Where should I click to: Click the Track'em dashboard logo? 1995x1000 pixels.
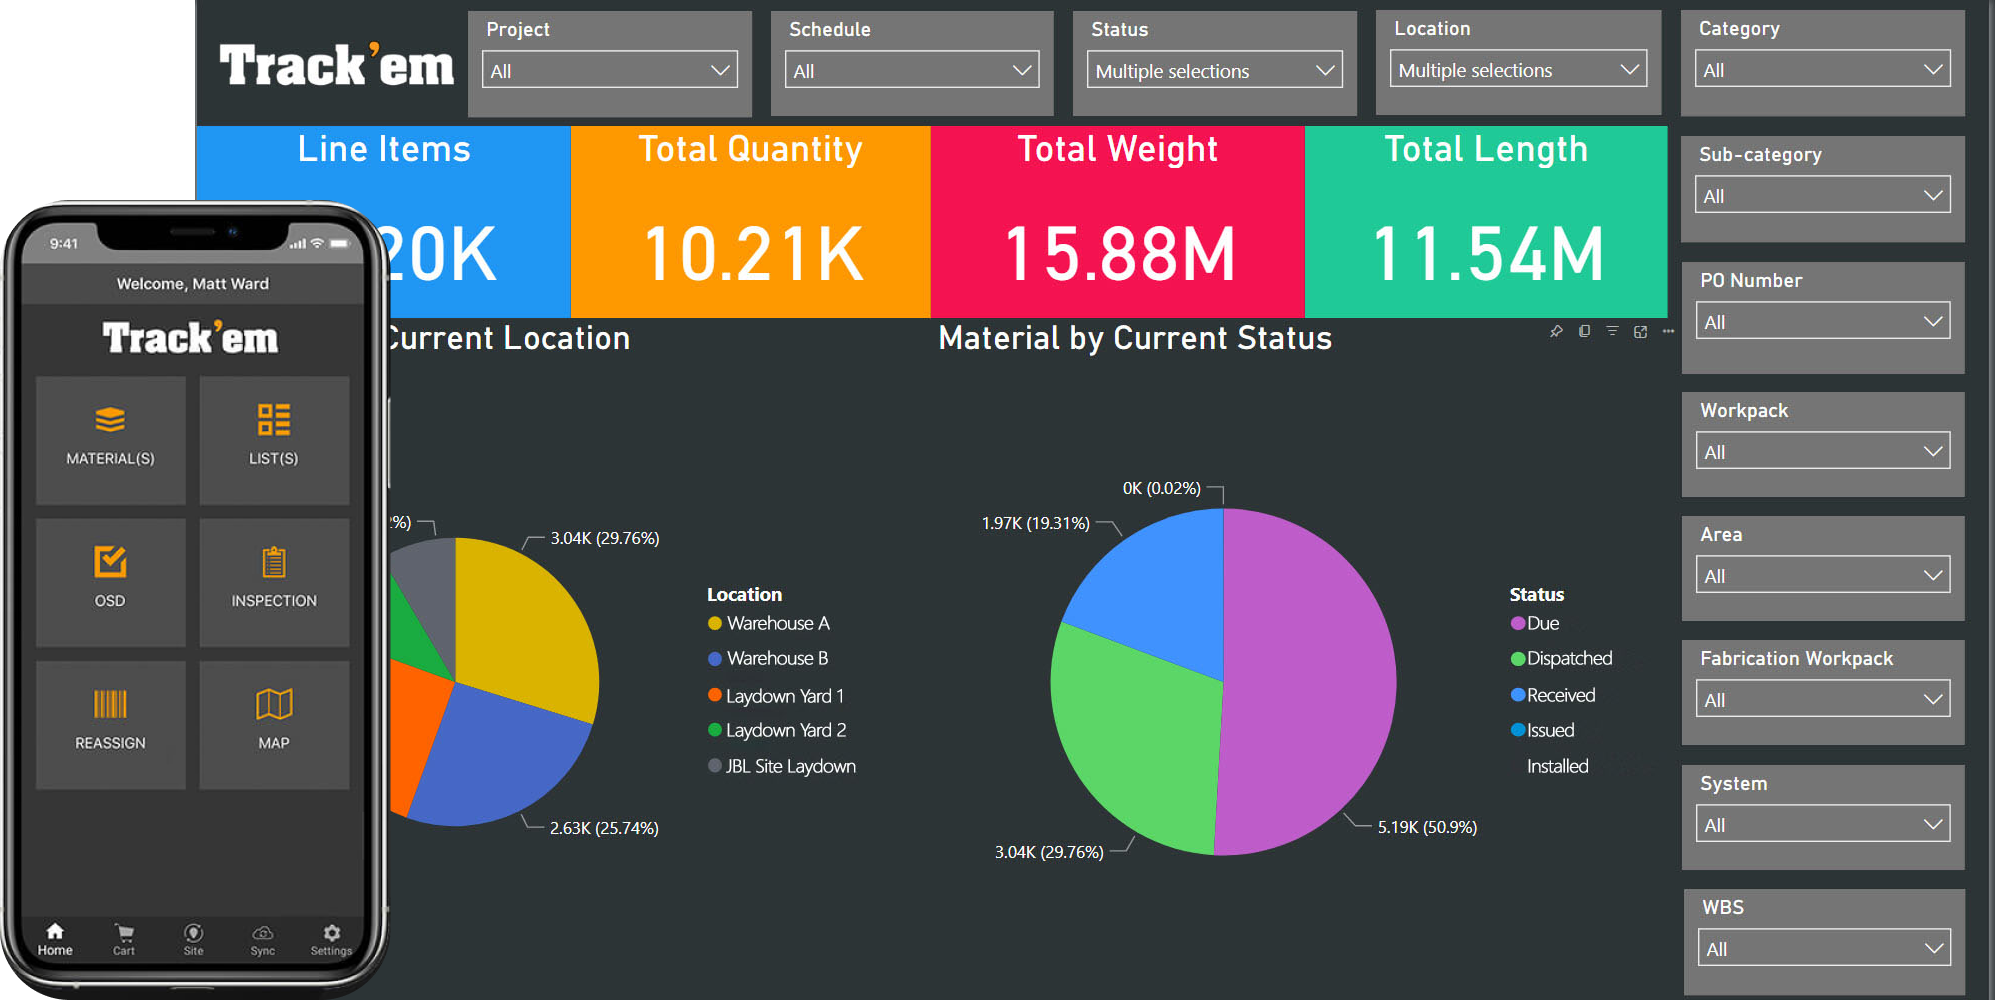pyautogui.click(x=337, y=66)
